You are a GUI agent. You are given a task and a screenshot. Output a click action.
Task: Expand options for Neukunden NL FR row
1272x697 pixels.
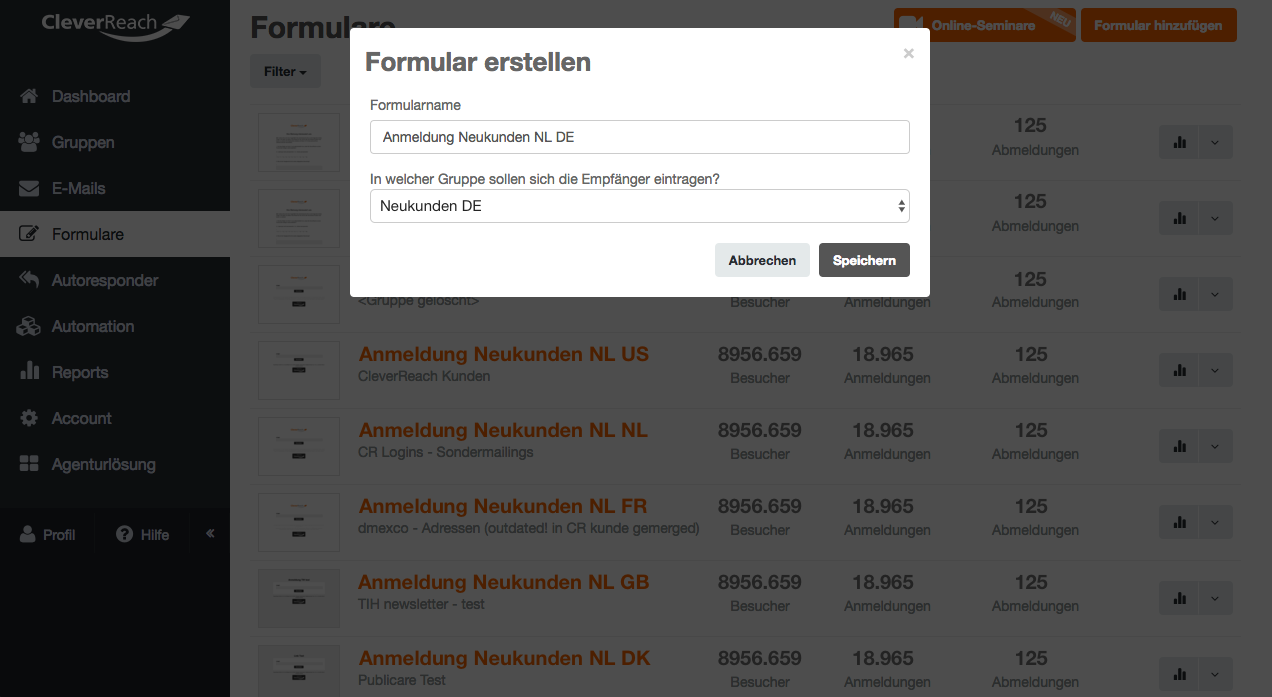tap(1216, 522)
